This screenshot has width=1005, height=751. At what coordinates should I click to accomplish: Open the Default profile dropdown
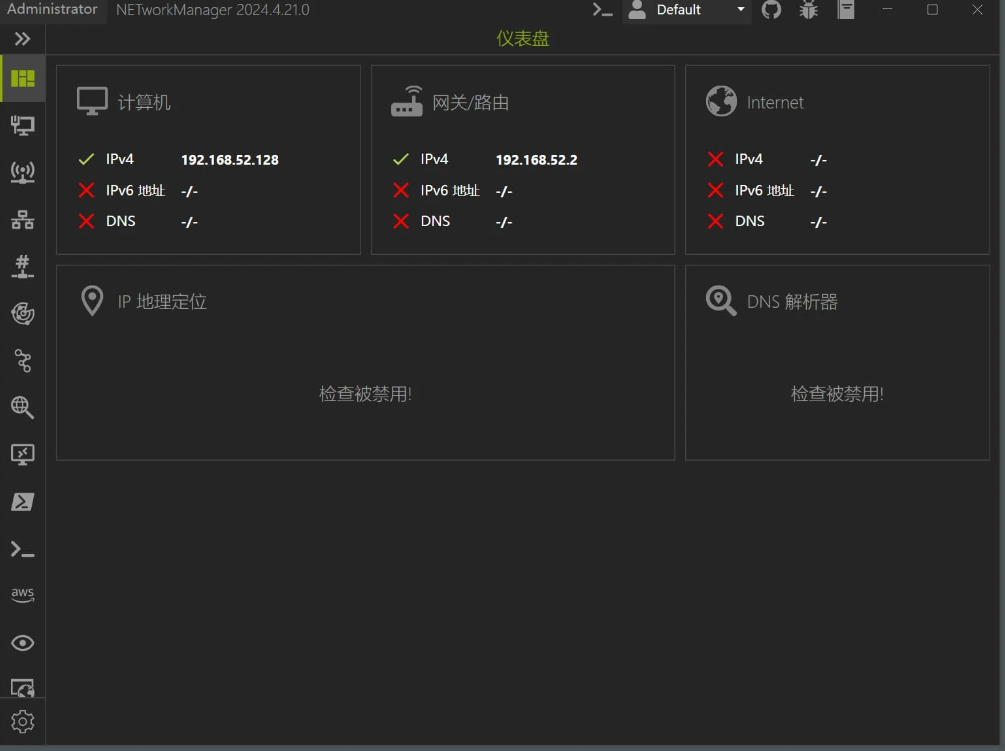(687, 11)
